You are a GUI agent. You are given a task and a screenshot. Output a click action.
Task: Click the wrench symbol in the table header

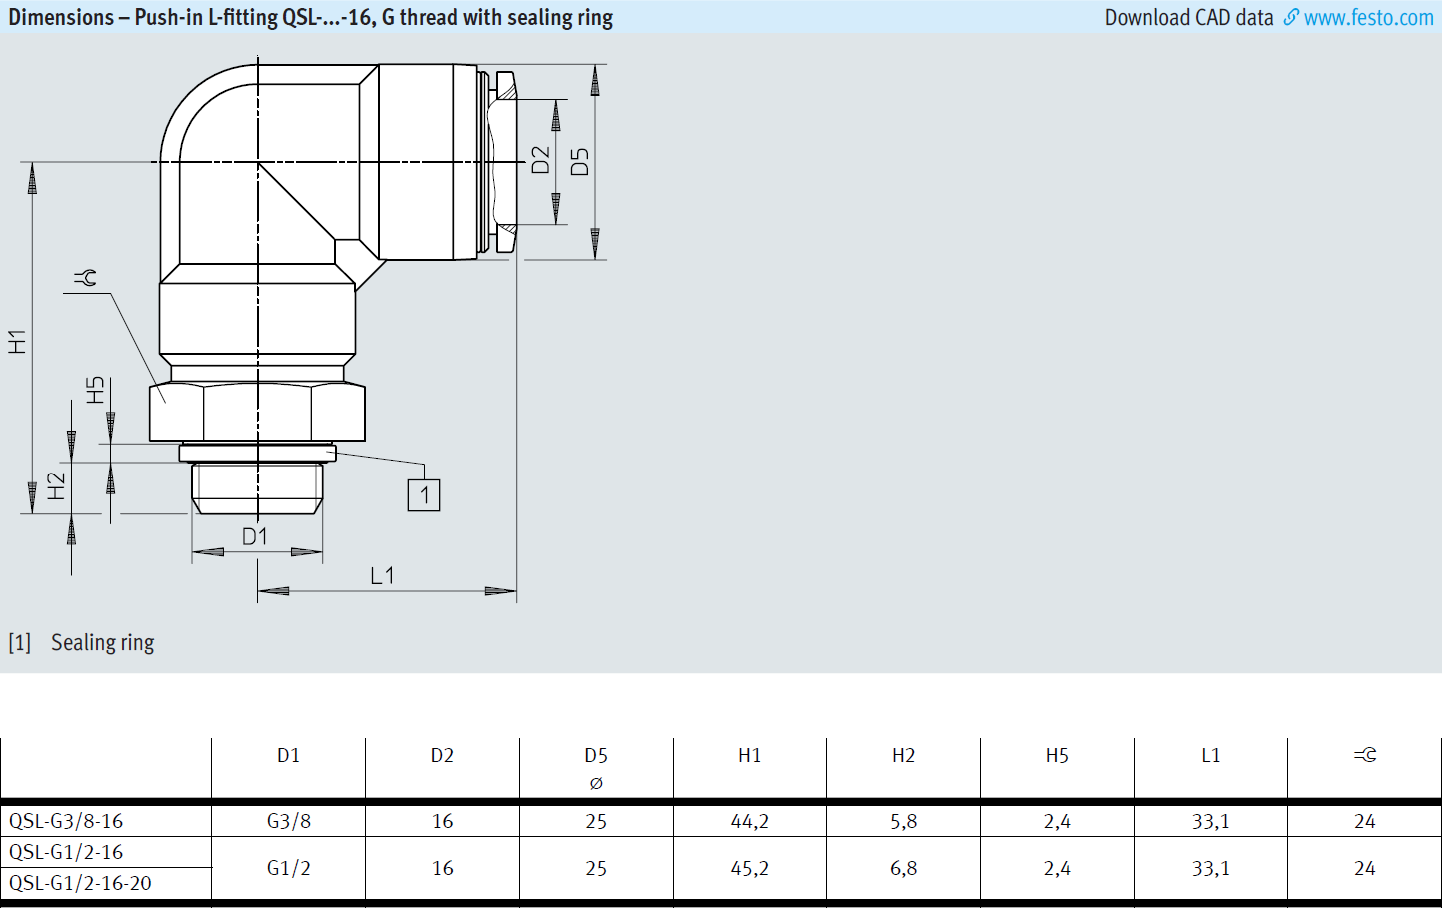1365,755
